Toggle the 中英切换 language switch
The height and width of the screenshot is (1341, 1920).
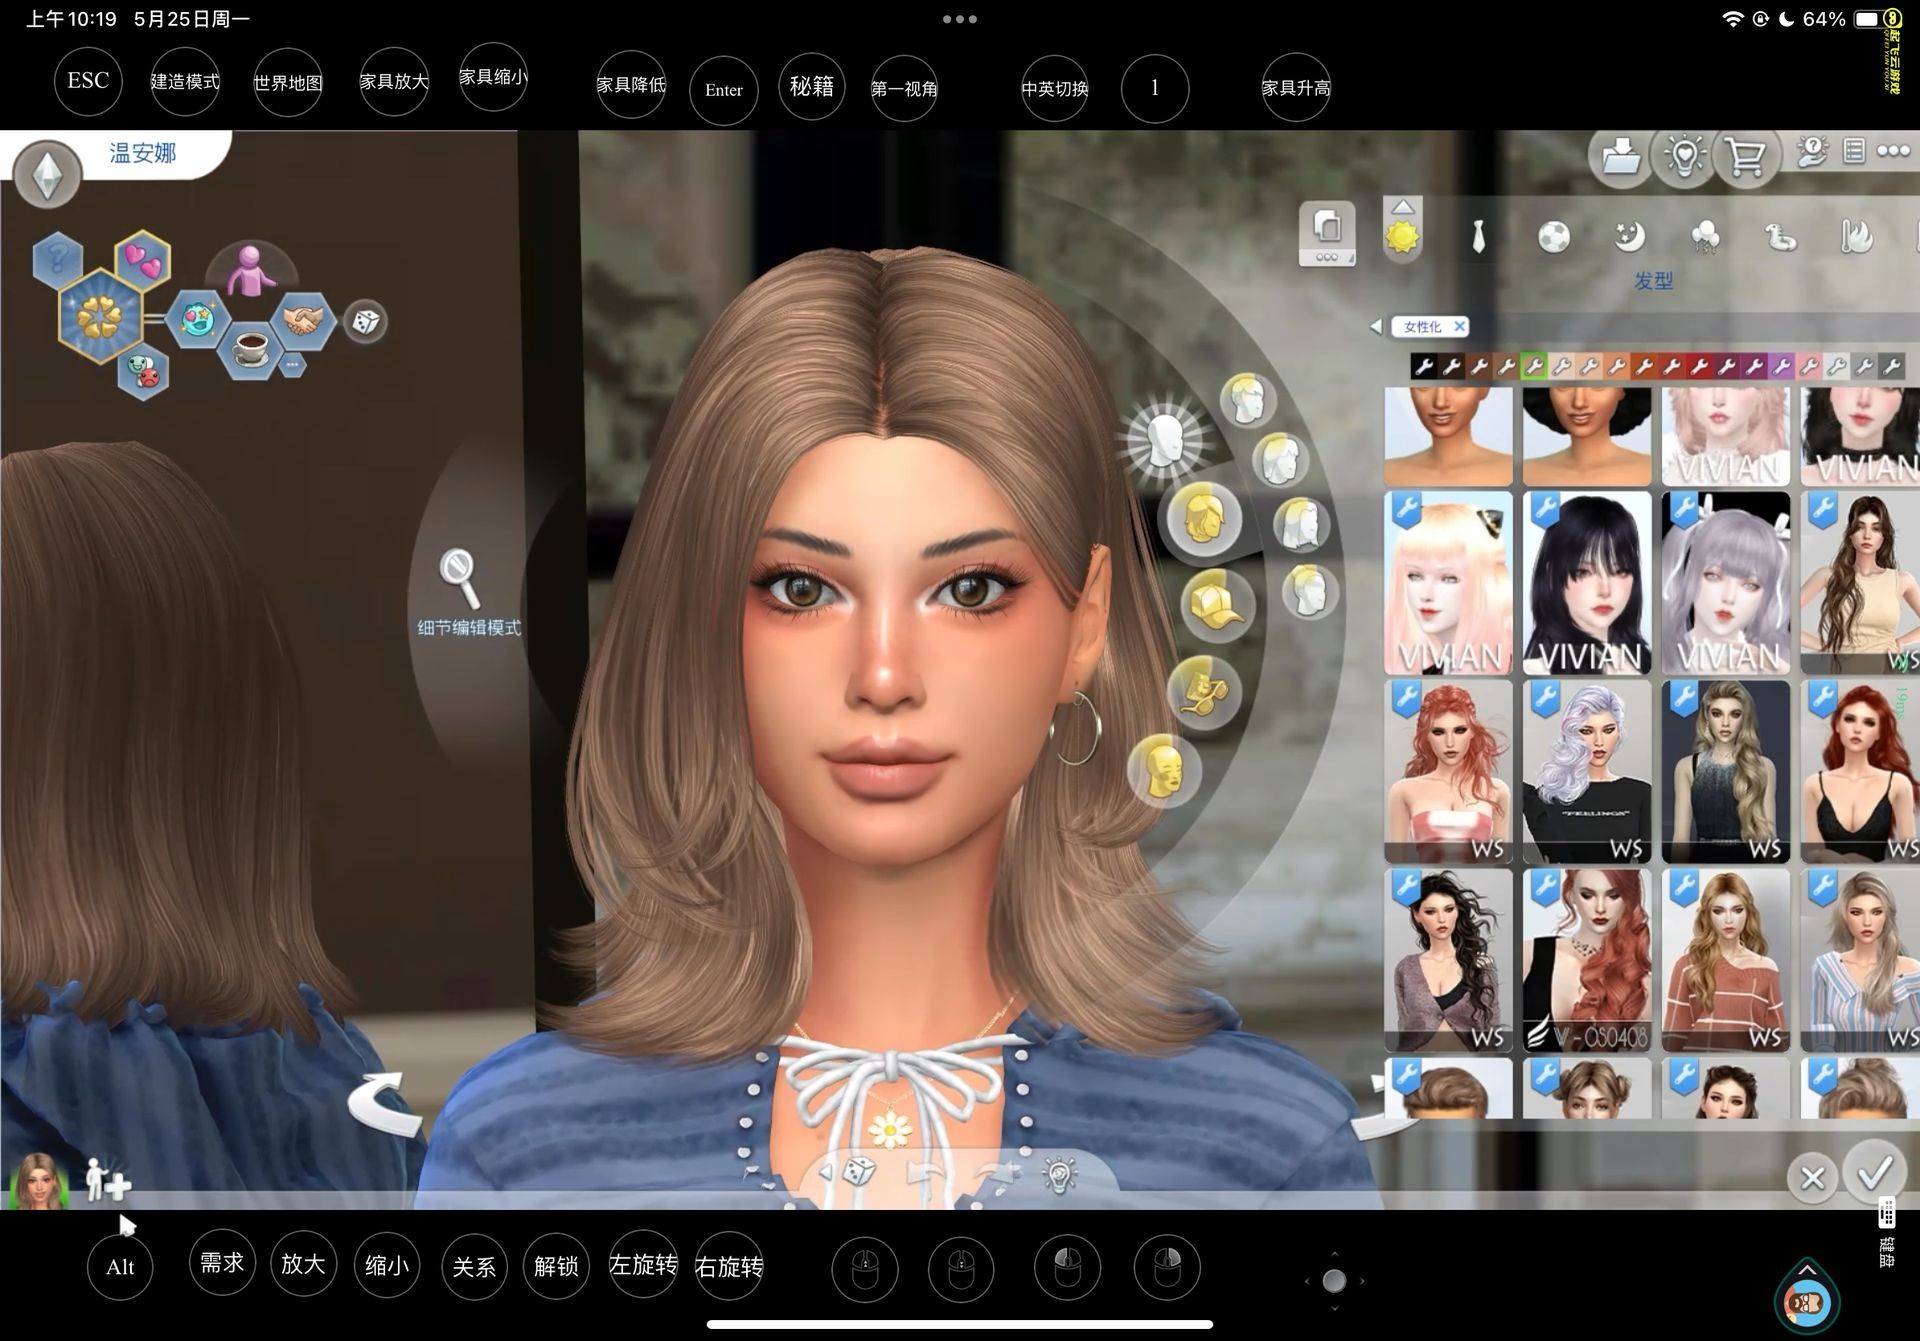1054,88
